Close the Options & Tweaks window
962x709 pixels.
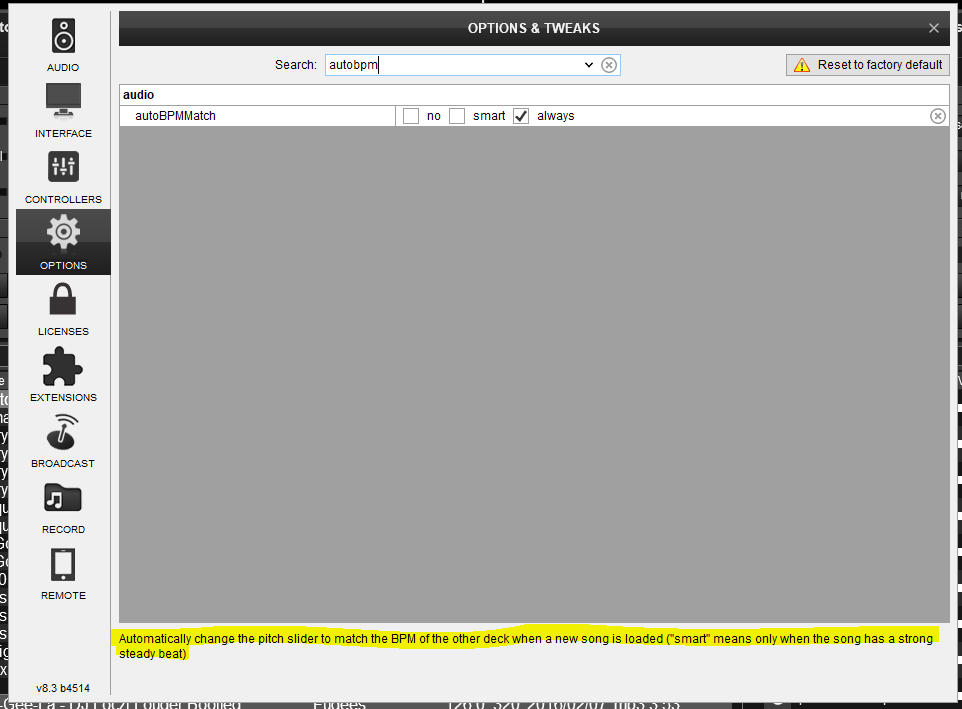[934, 28]
